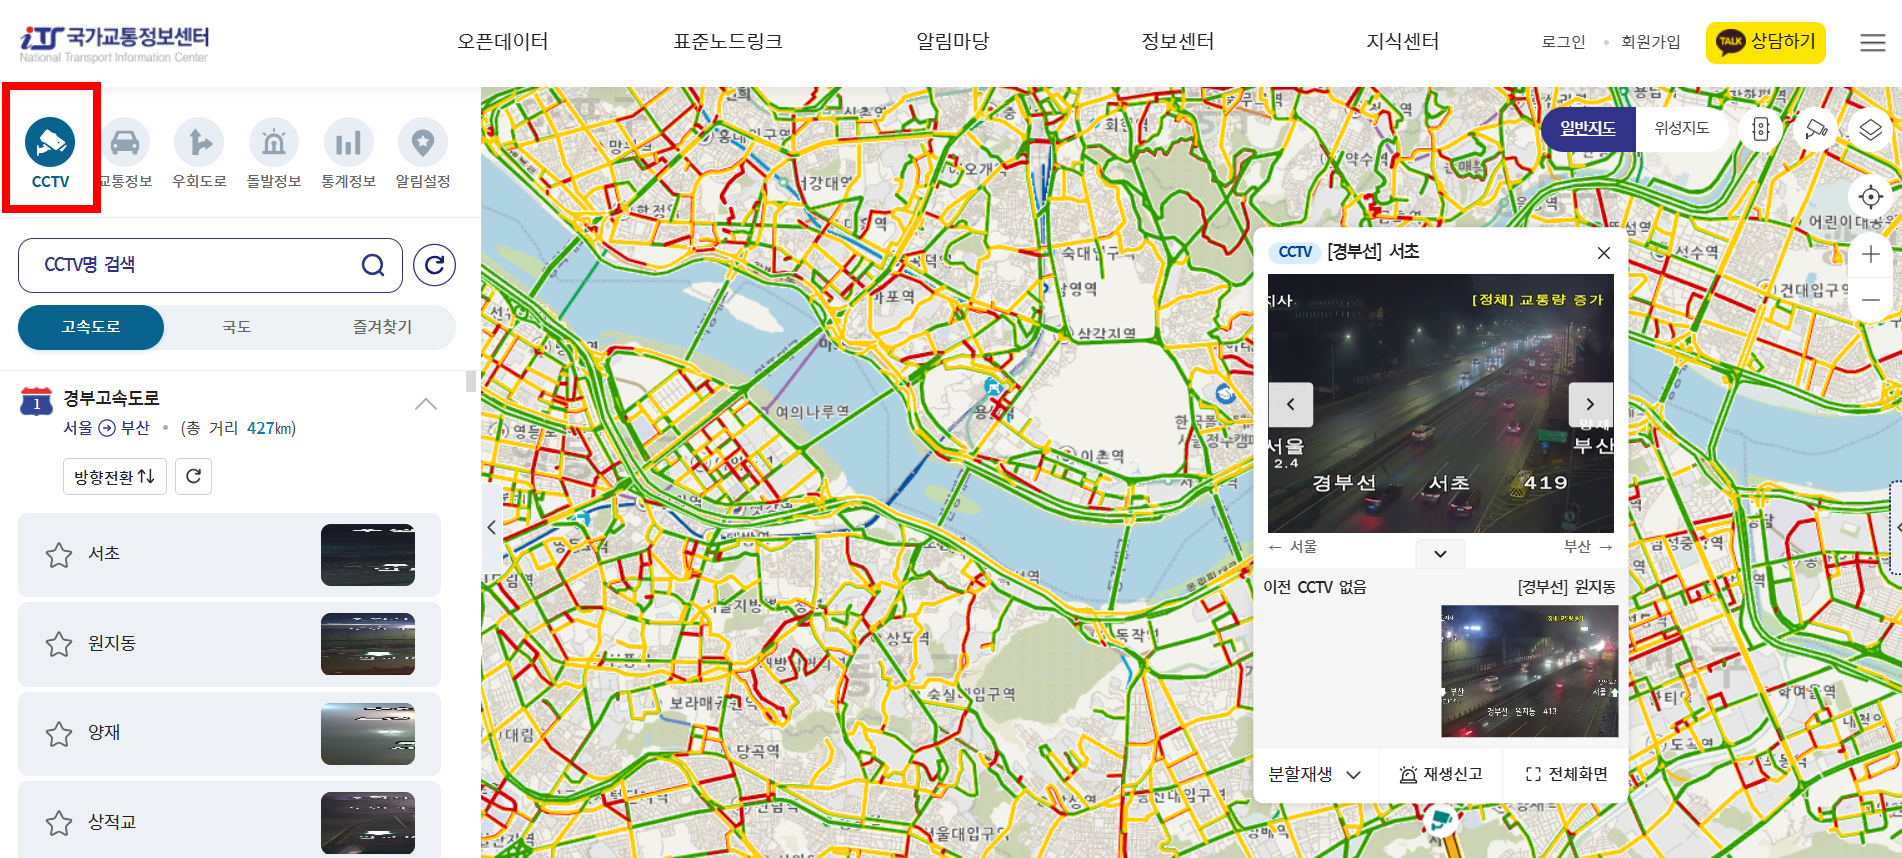Open 오픈데이터 menu
Viewport: 1902px width, 858px height.
(x=503, y=41)
